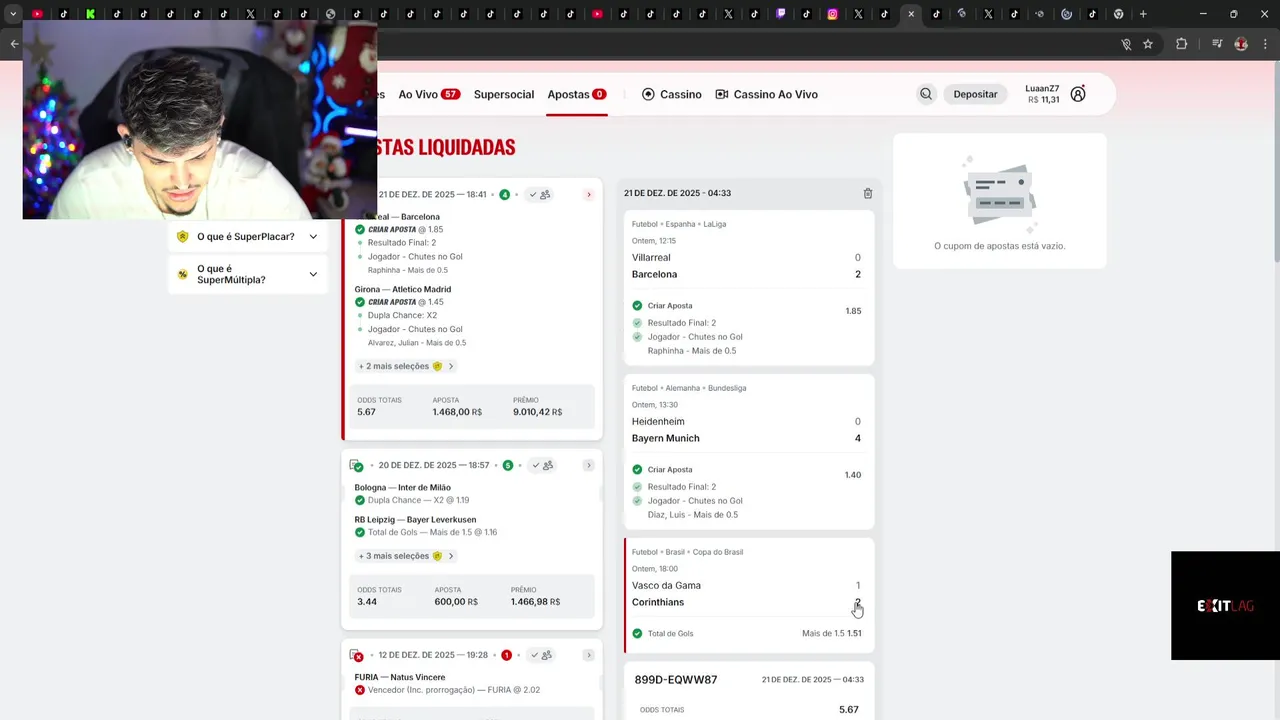
Task: Open a new browser tab with plus
Action: [x=1143, y=14]
